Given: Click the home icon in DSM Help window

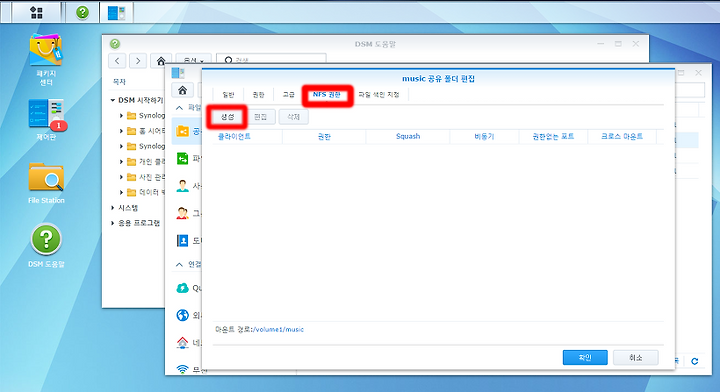Looking at the screenshot, I should click(x=161, y=61).
